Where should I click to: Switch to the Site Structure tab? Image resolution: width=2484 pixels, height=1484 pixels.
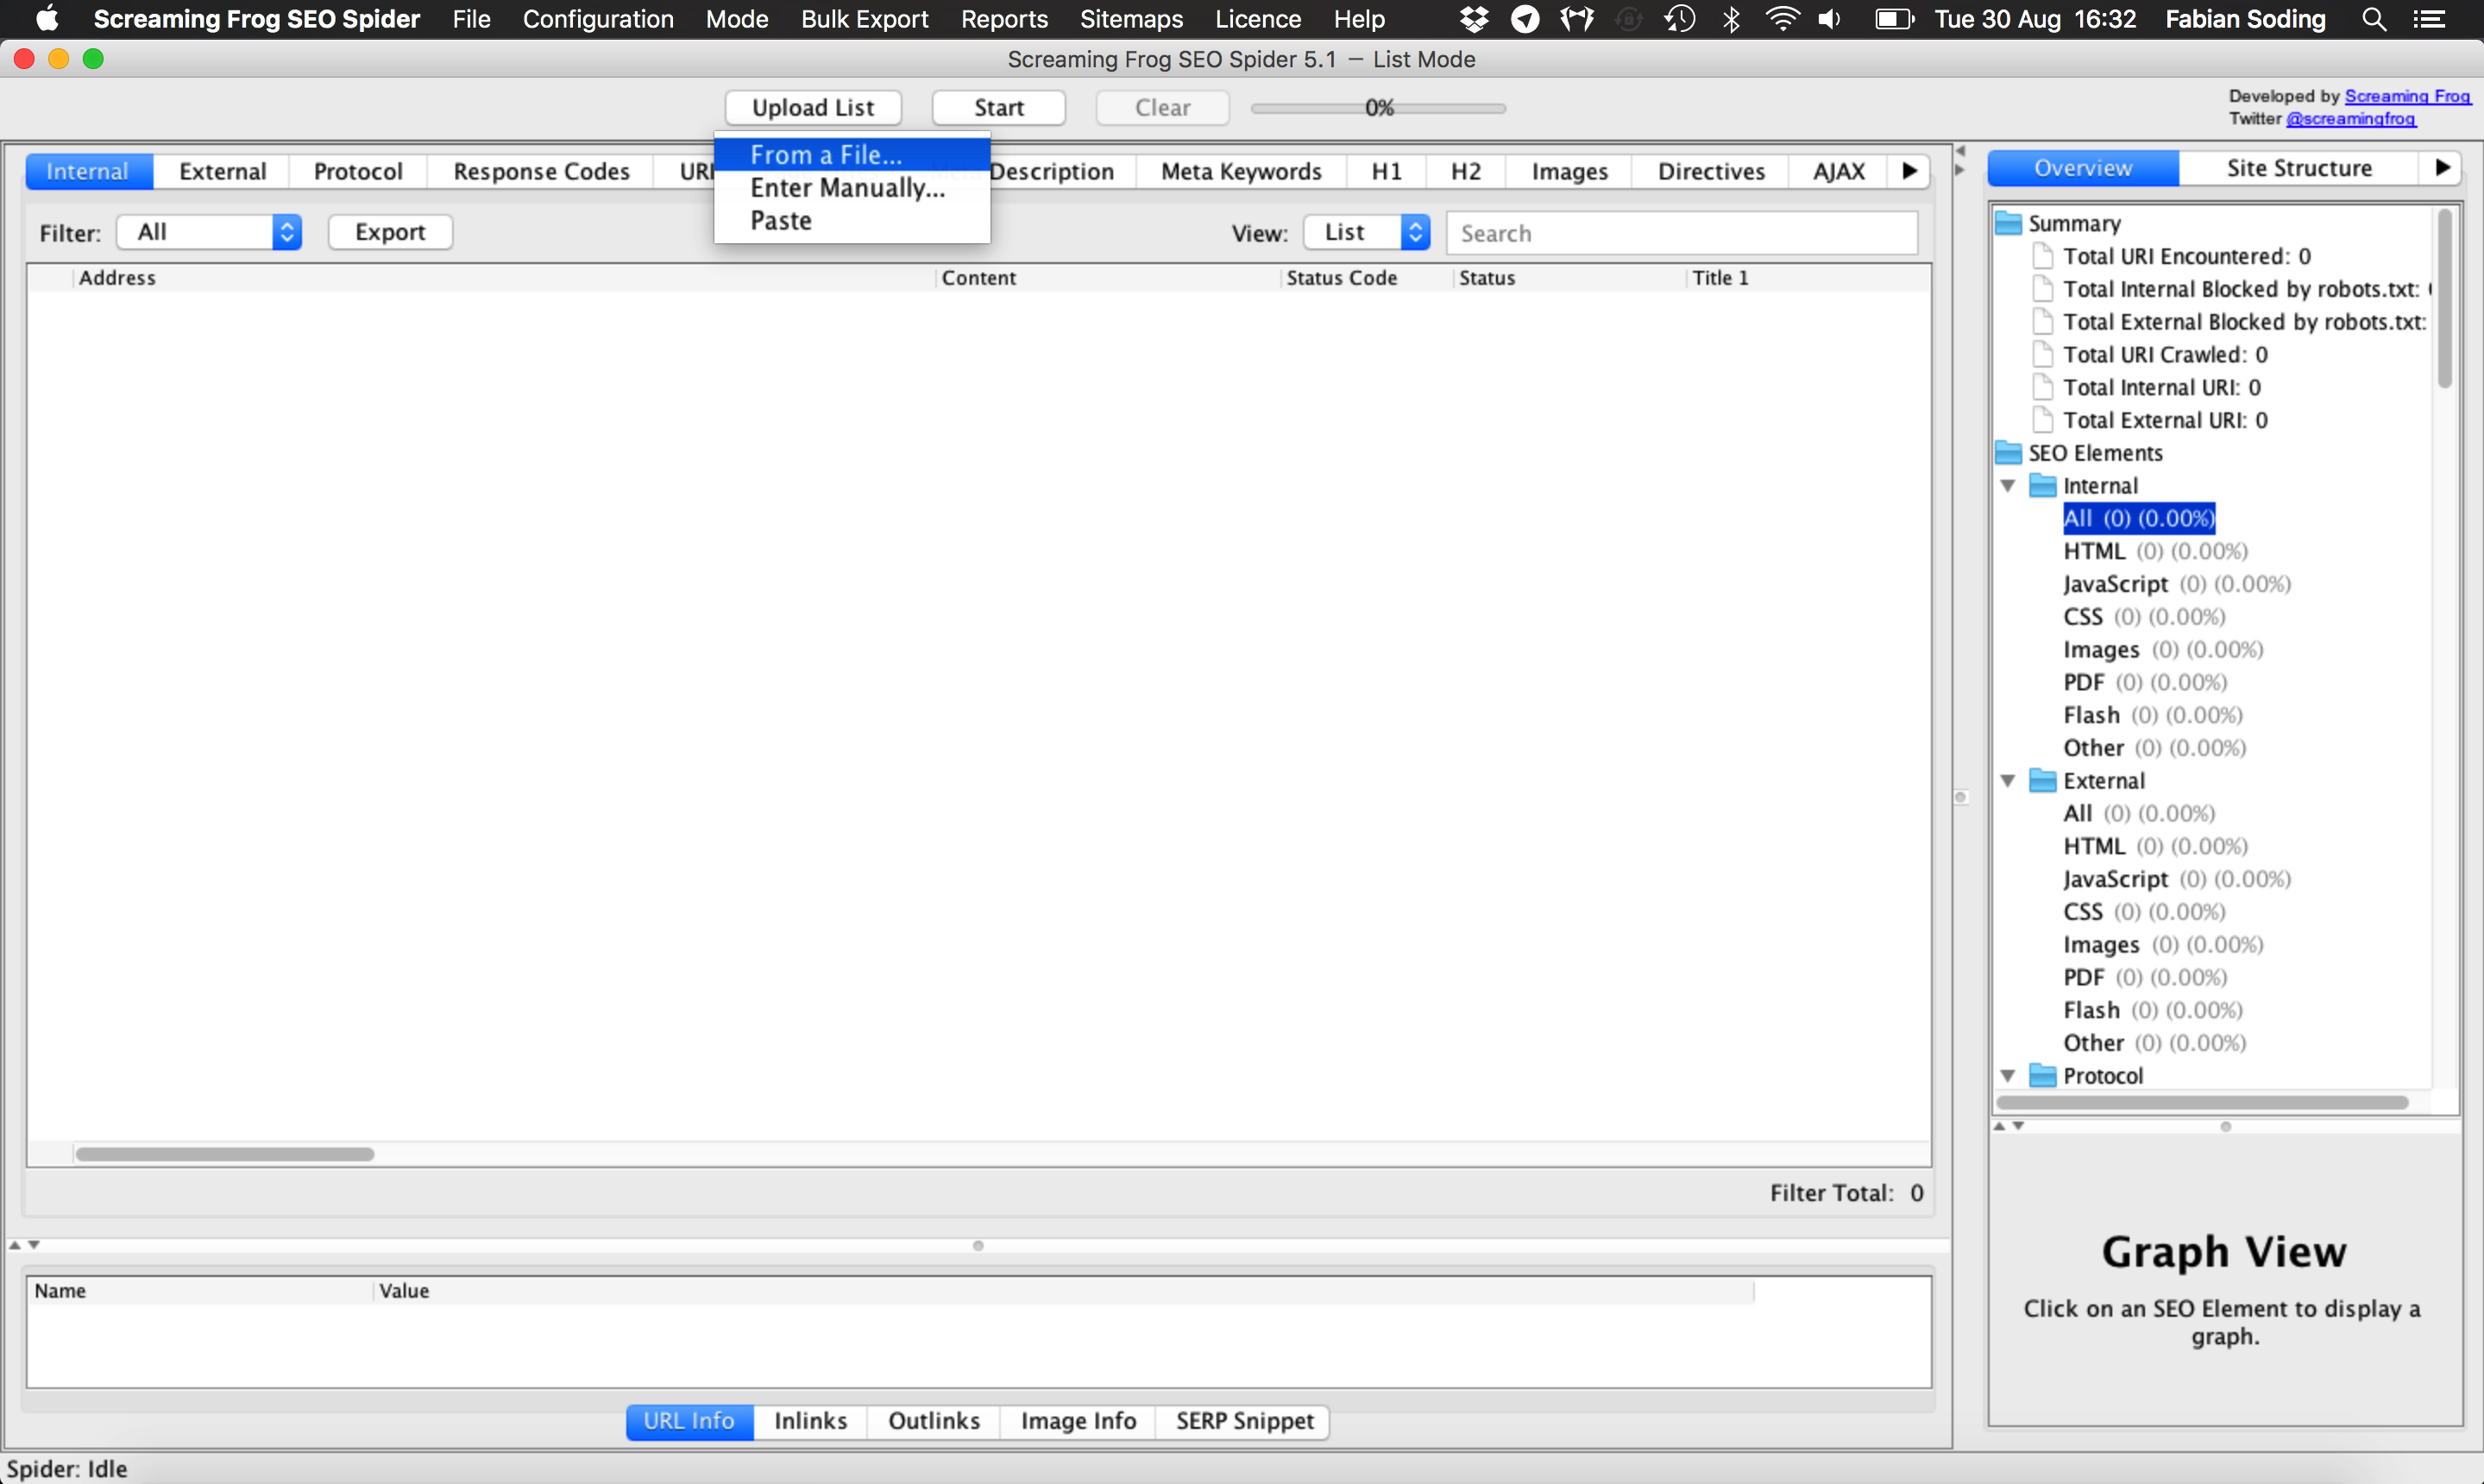click(2299, 168)
